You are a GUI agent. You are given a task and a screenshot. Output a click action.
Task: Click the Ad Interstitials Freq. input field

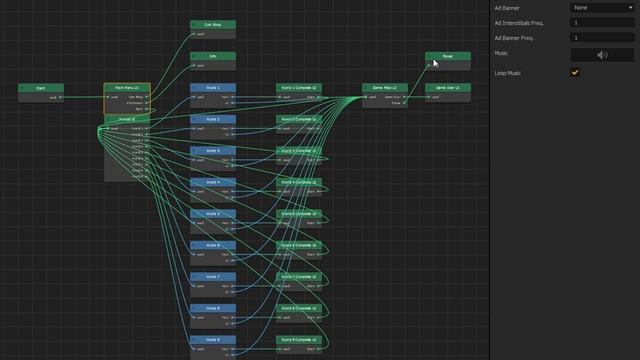(602, 22)
